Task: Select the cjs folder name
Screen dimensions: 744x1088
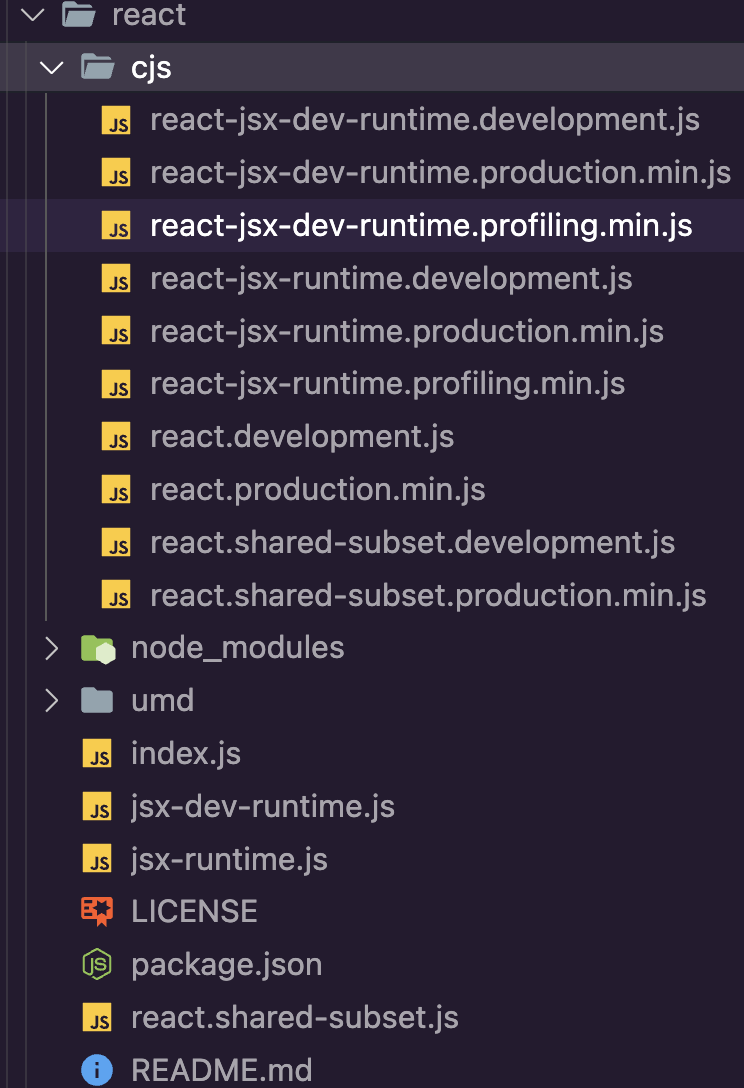Action: pos(151,68)
